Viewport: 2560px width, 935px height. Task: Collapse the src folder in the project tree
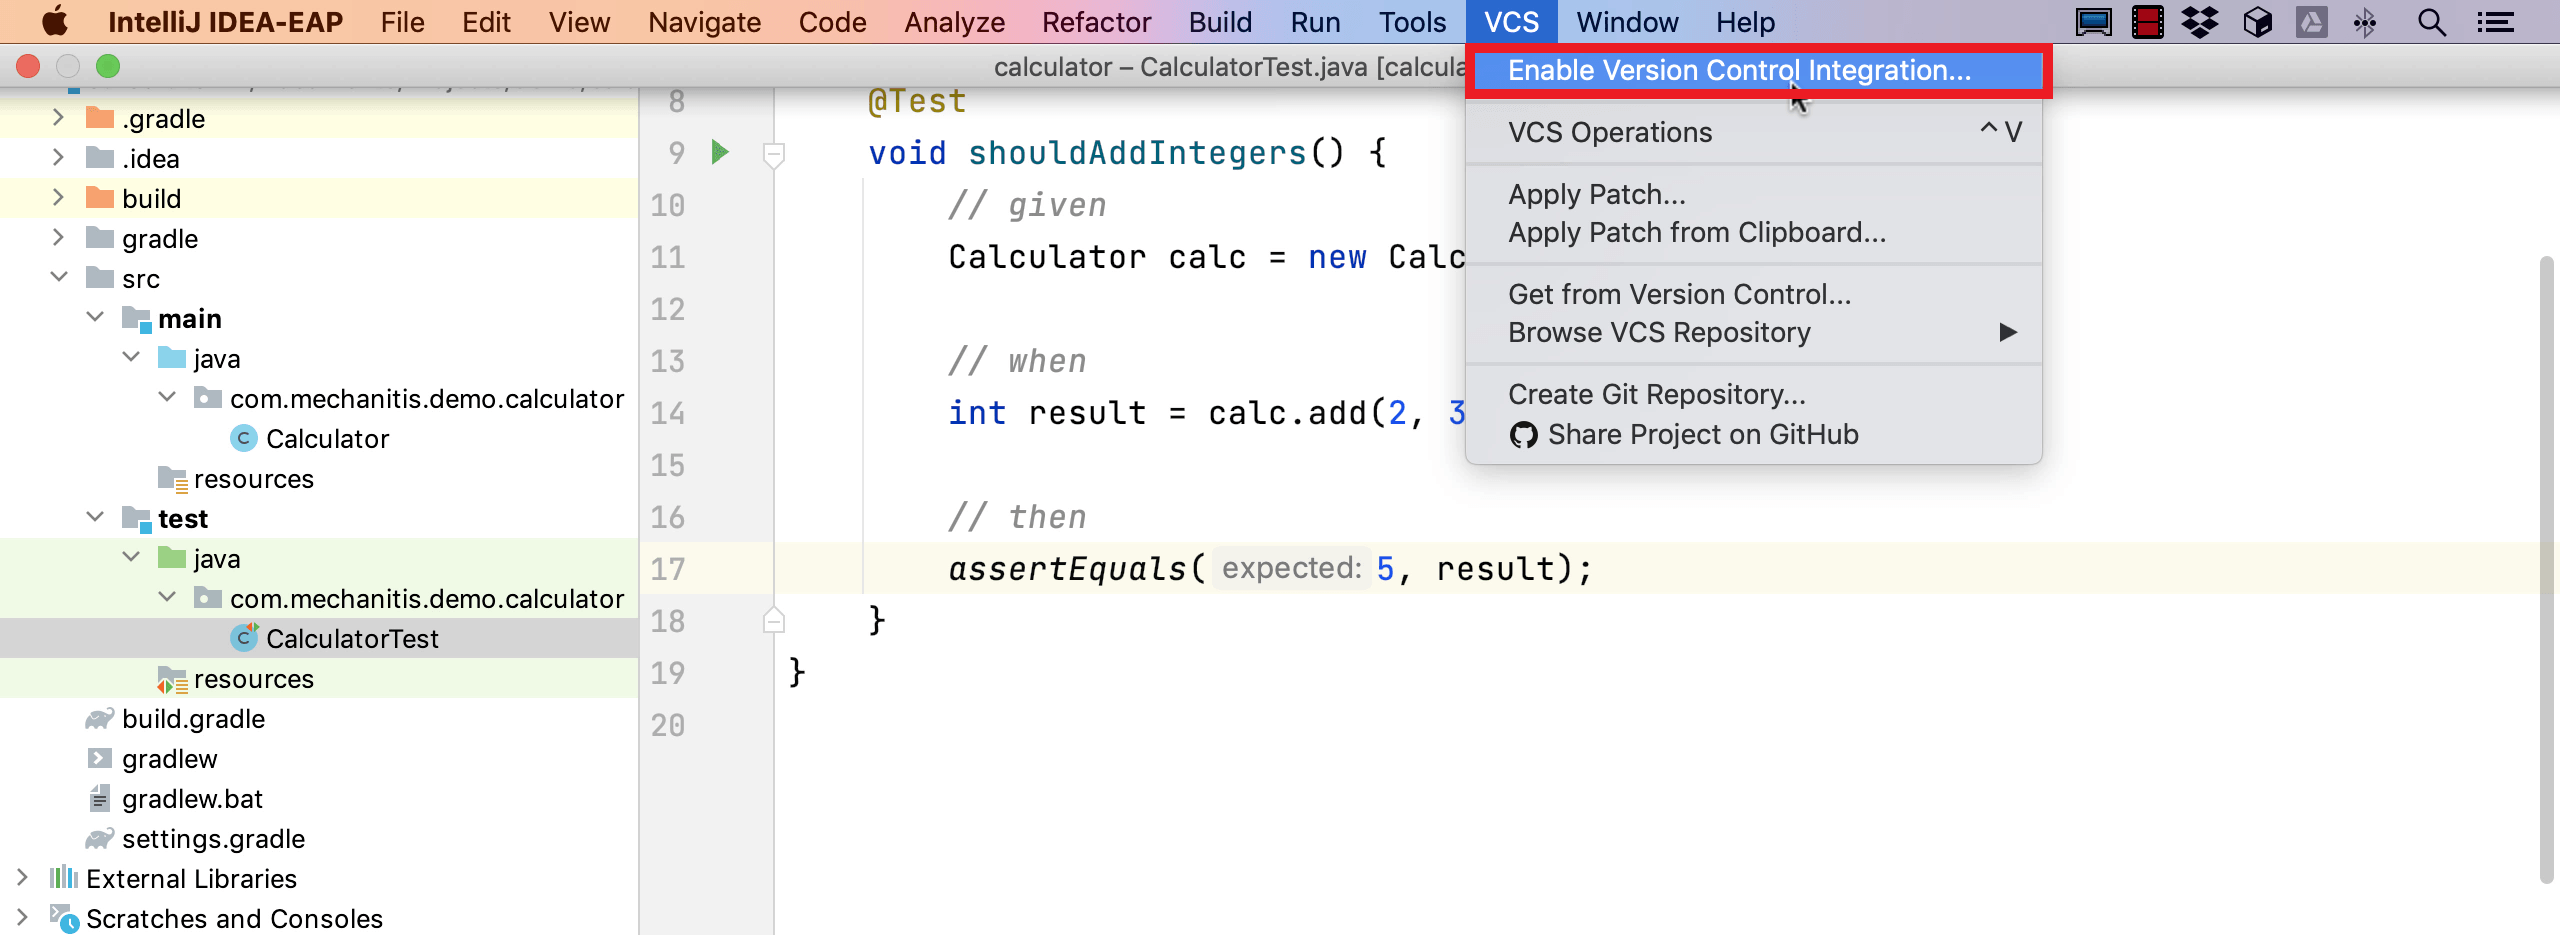[59, 277]
